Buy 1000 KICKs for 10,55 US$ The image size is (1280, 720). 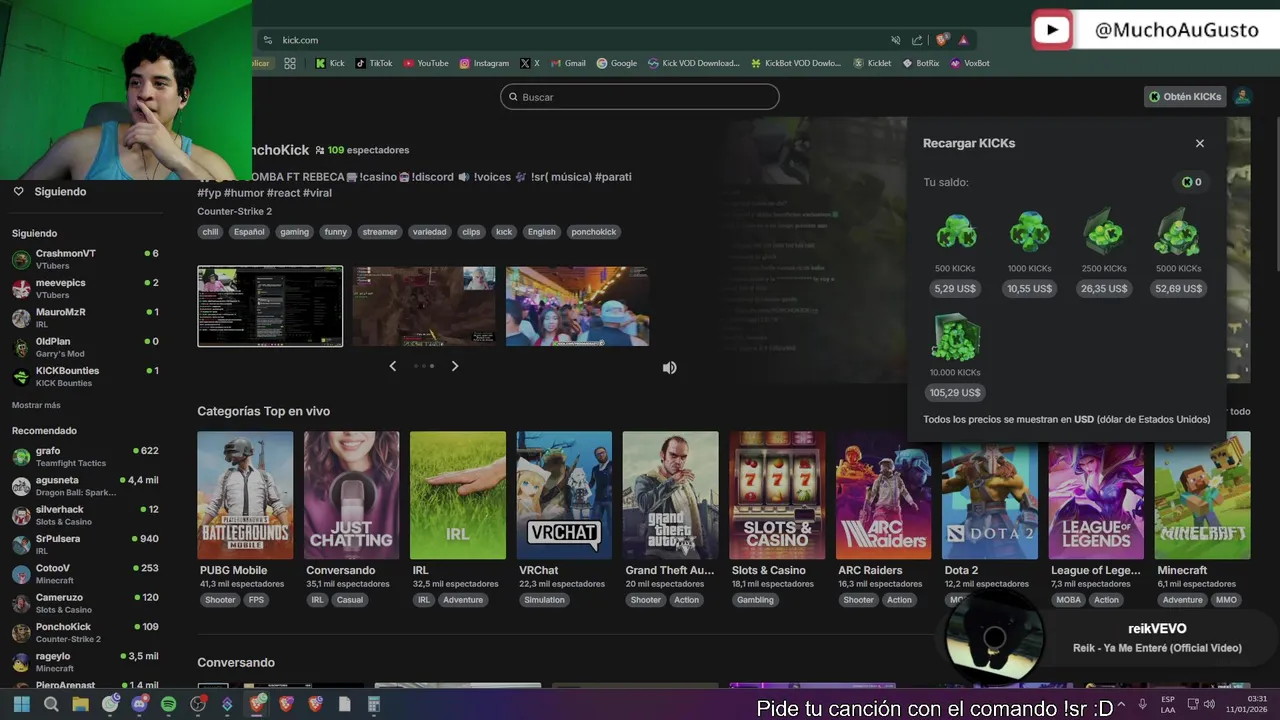point(1029,288)
